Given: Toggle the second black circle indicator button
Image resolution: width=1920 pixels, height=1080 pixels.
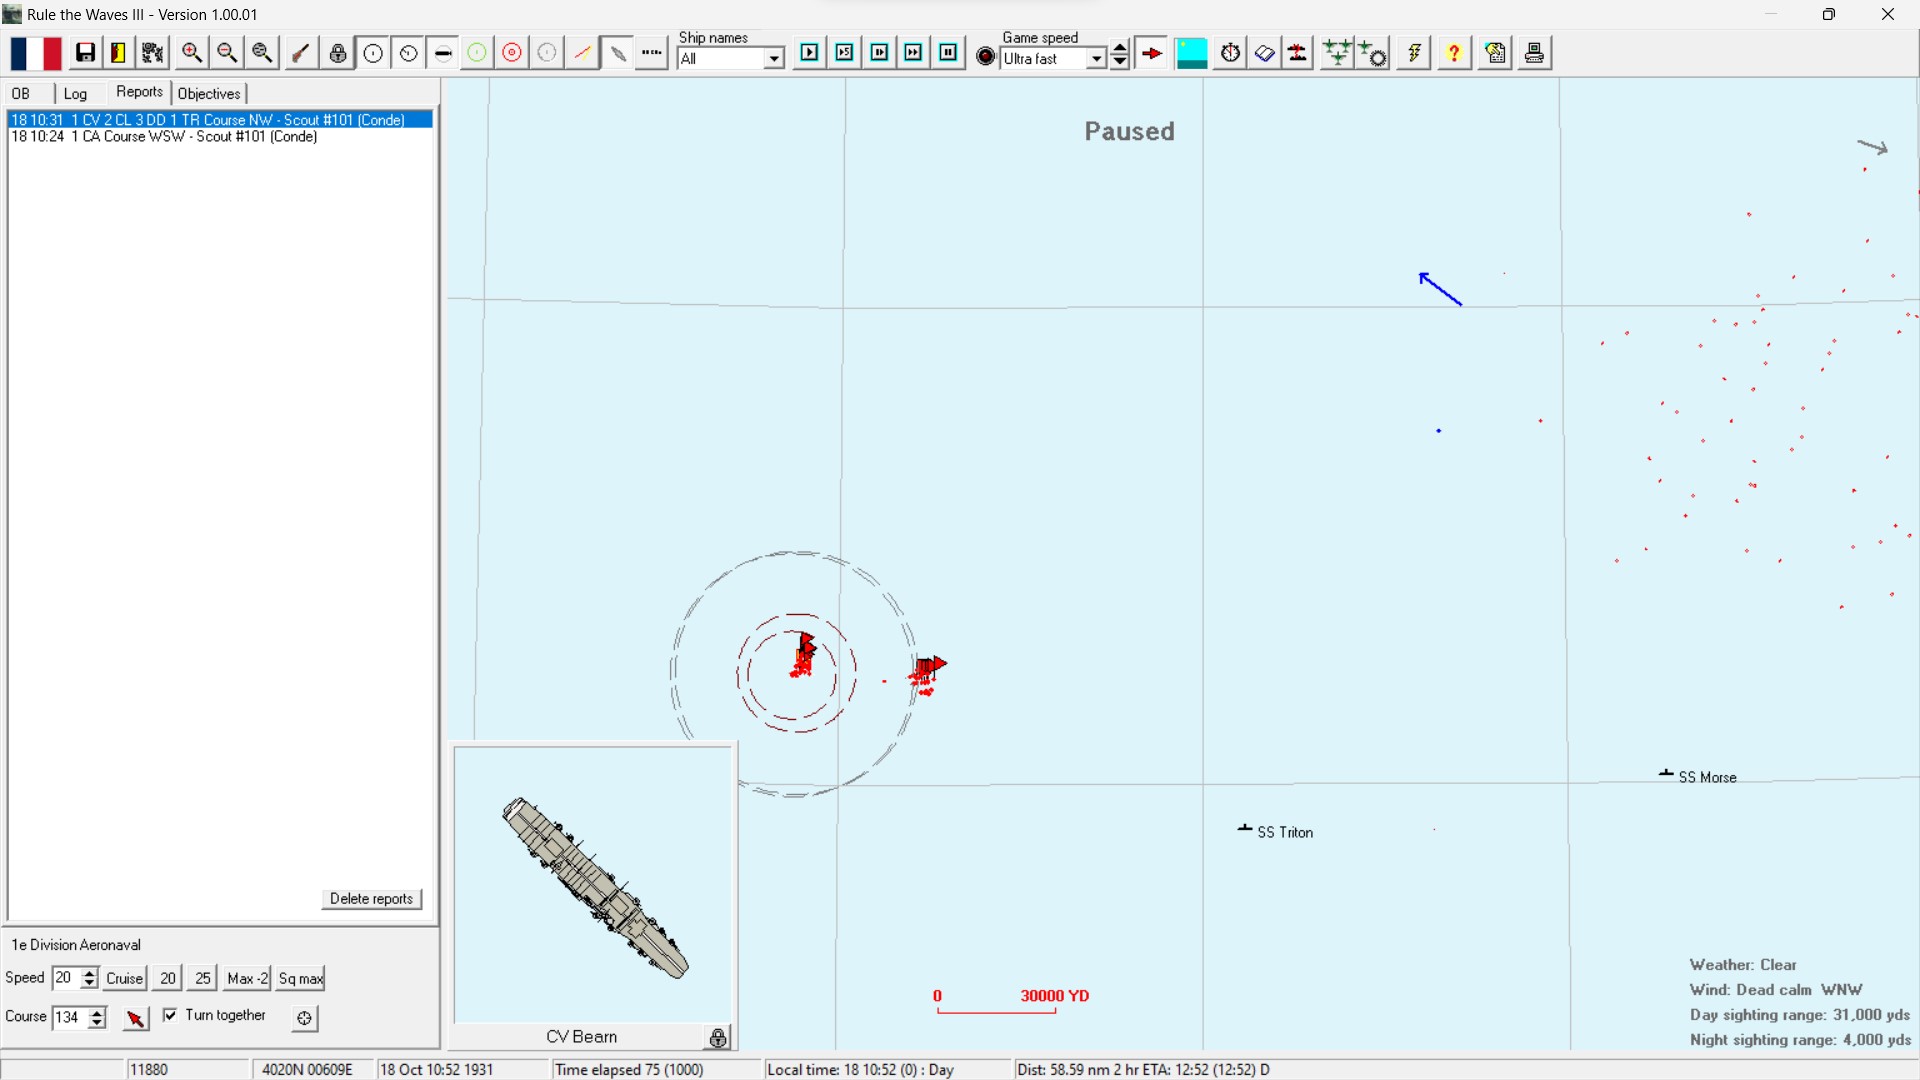Looking at the screenshot, I should pyautogui.click(x=408, y=53).
